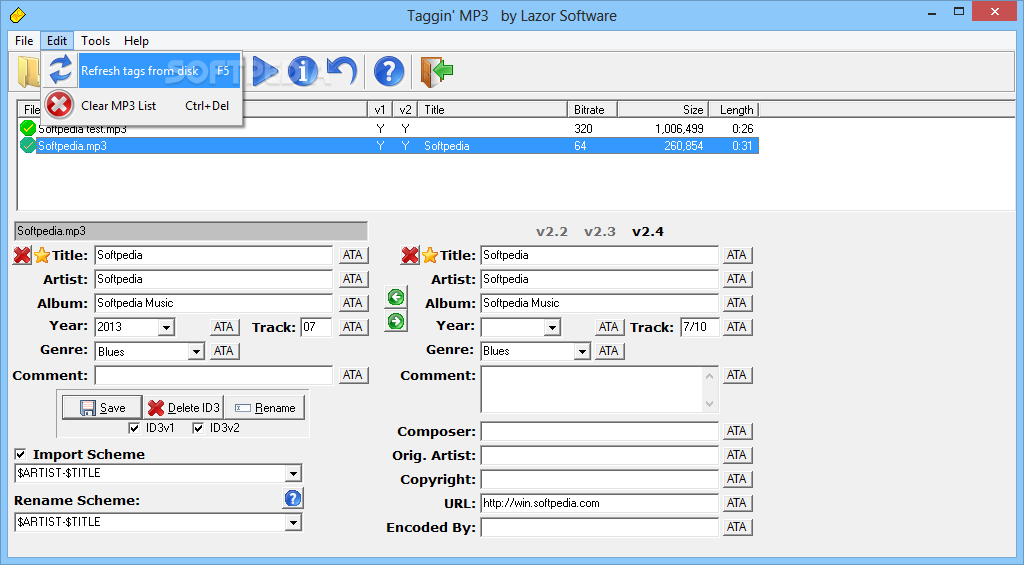Click ATA next to ID3v2 Composer field
1024x565 pixels.
737,431
